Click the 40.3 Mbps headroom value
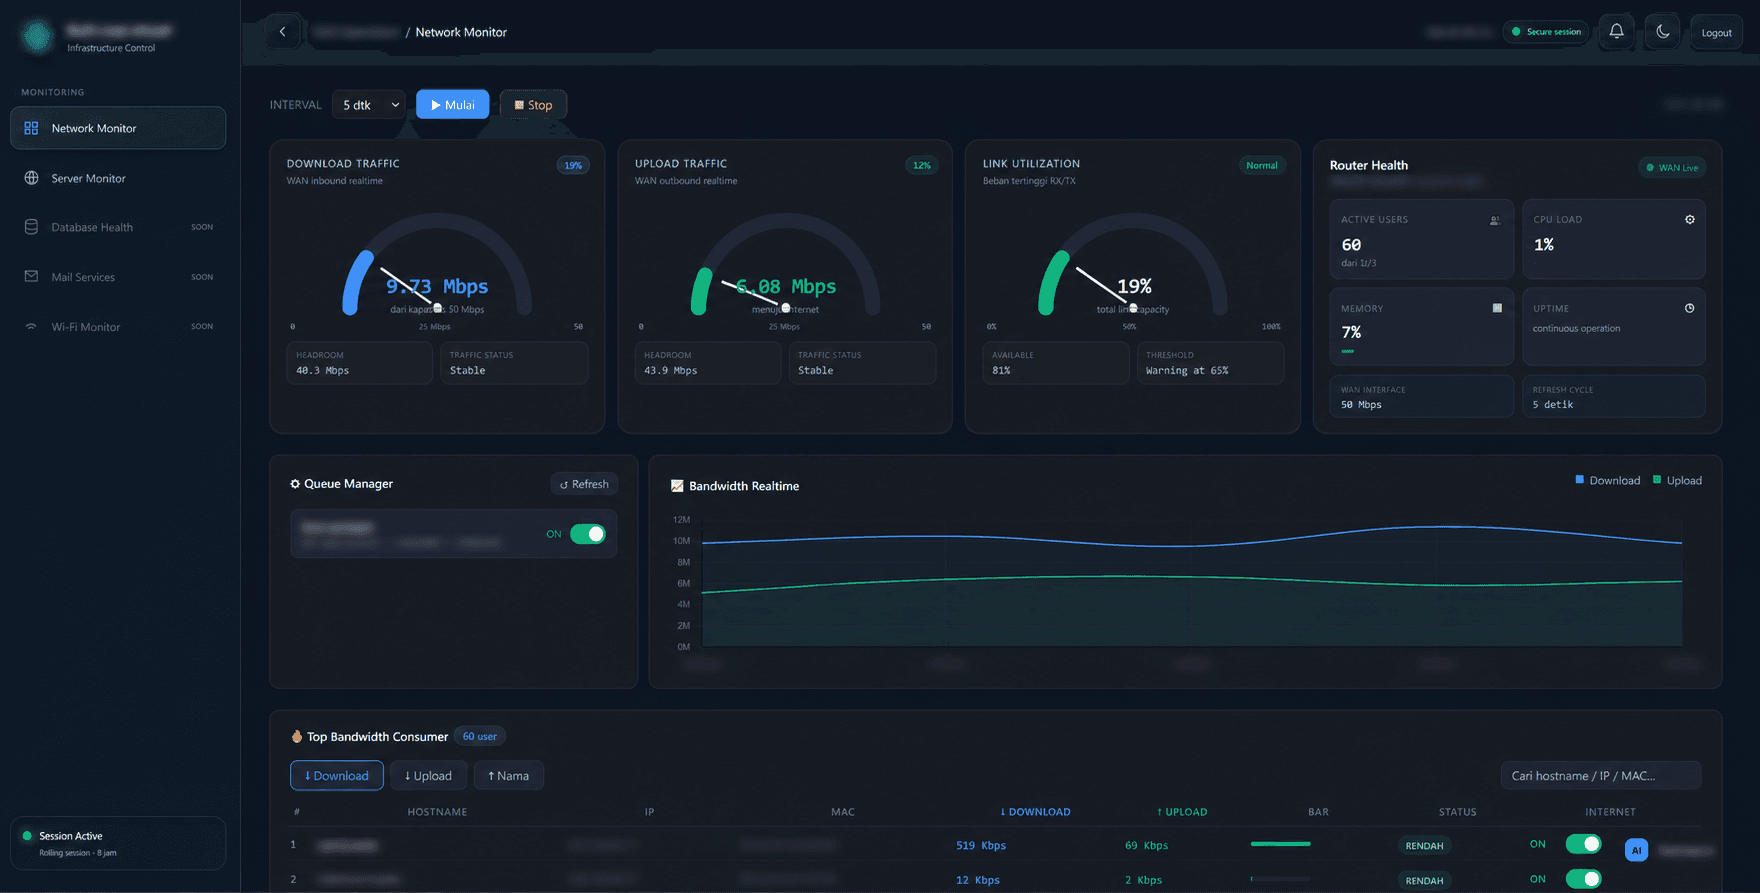1760x893 pixels. point(322,371)
